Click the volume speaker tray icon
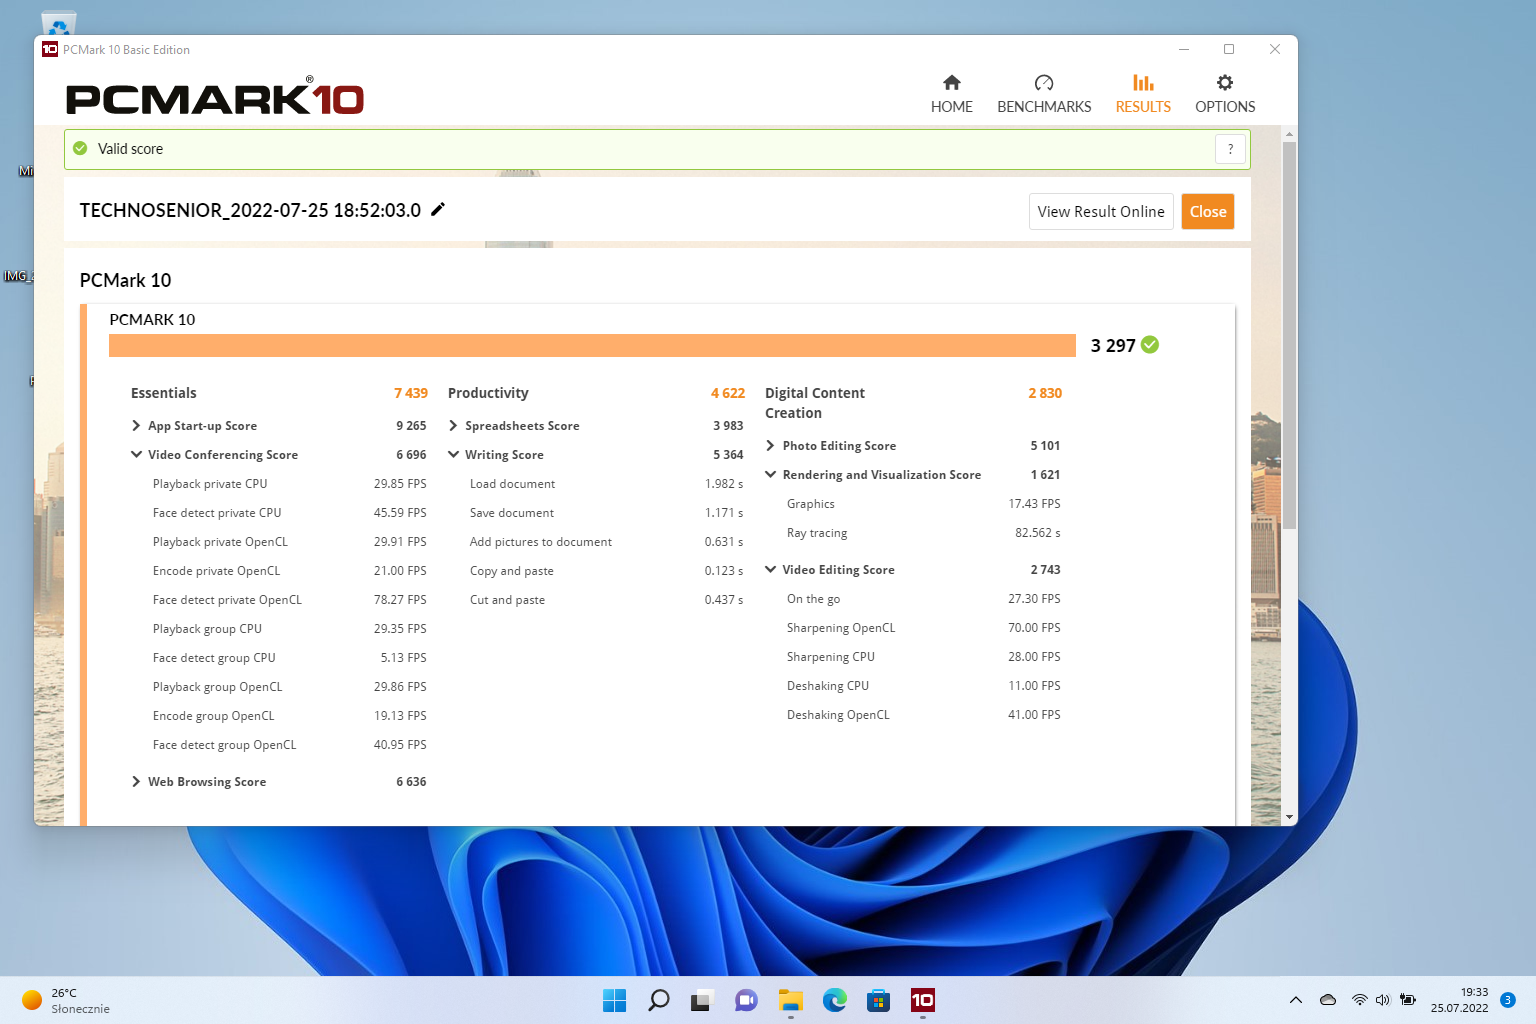 [x=1383, y=1000]
